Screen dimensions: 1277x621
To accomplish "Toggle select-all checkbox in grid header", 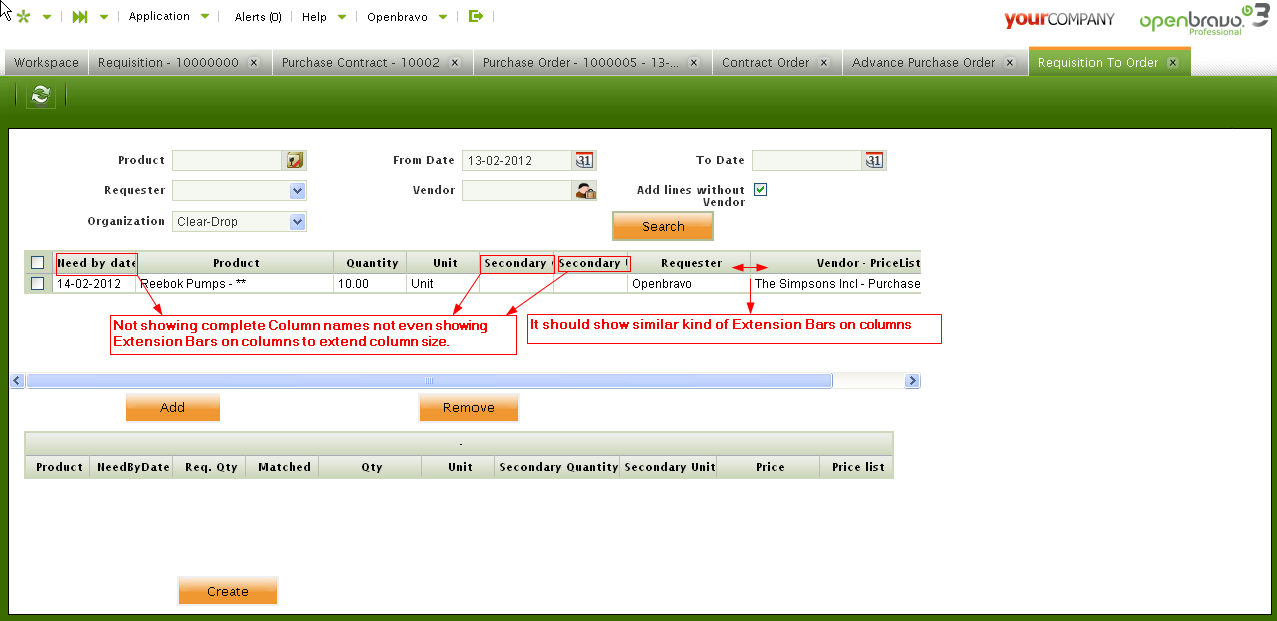I will [x=38, y=263].
